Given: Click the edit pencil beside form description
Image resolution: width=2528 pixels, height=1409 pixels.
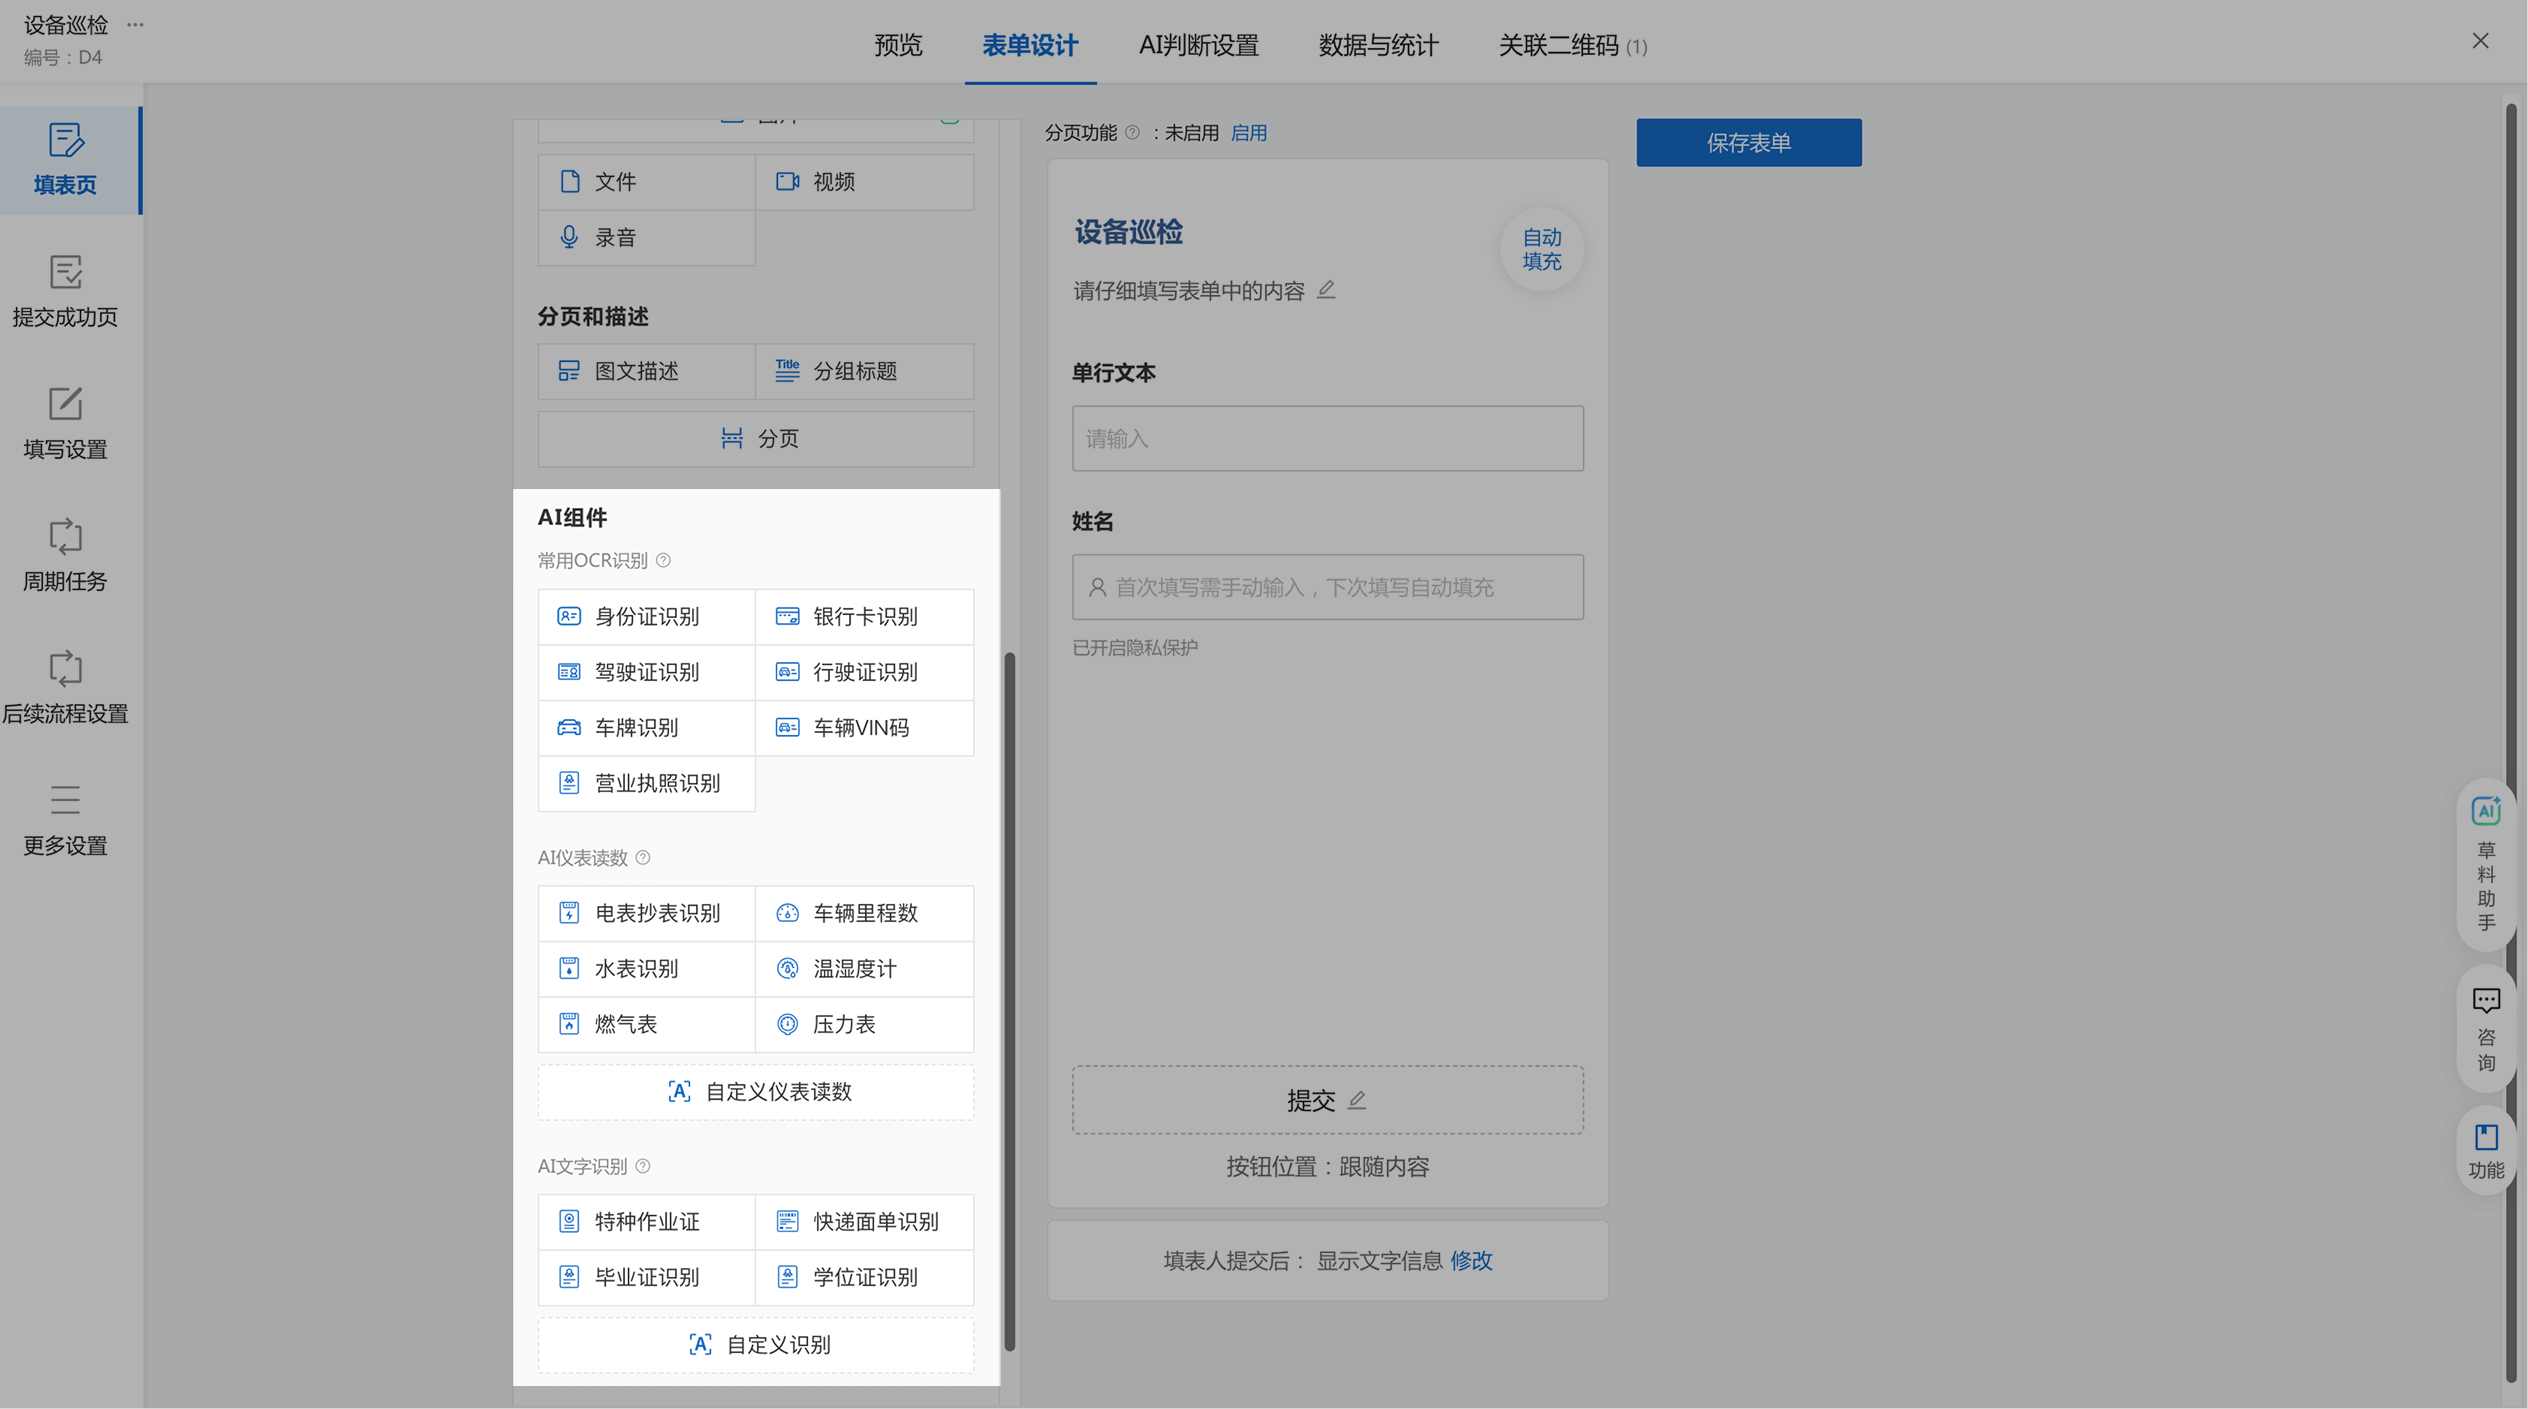Looking at the screenshot, I should click(1326, 290).
